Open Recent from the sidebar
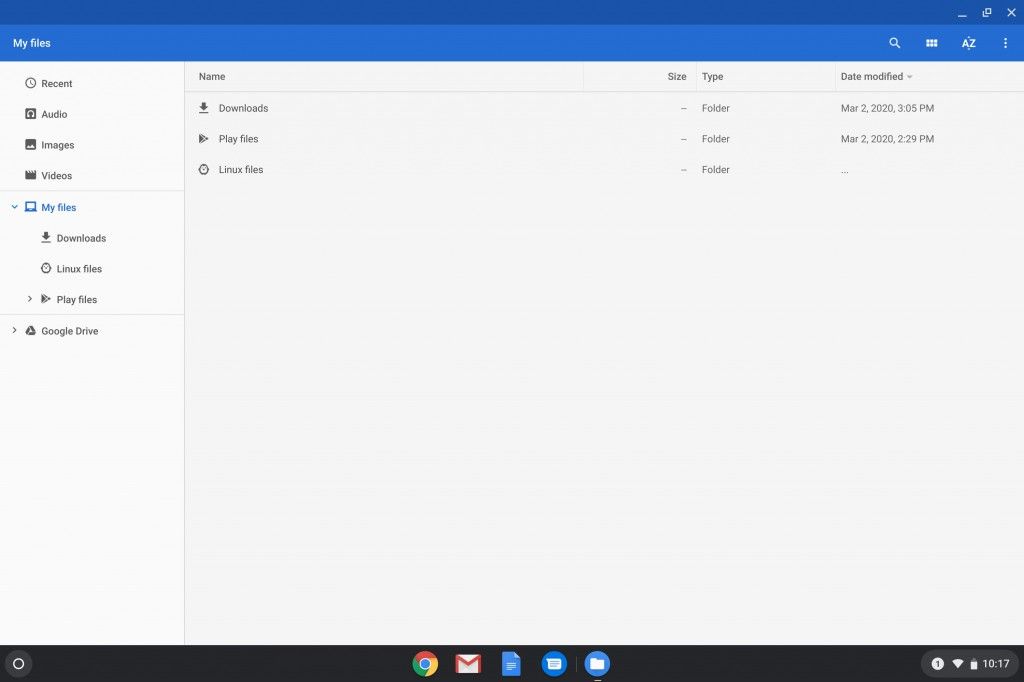The height and width of the screenshot is (682, 1024). [x=57, y=83]
